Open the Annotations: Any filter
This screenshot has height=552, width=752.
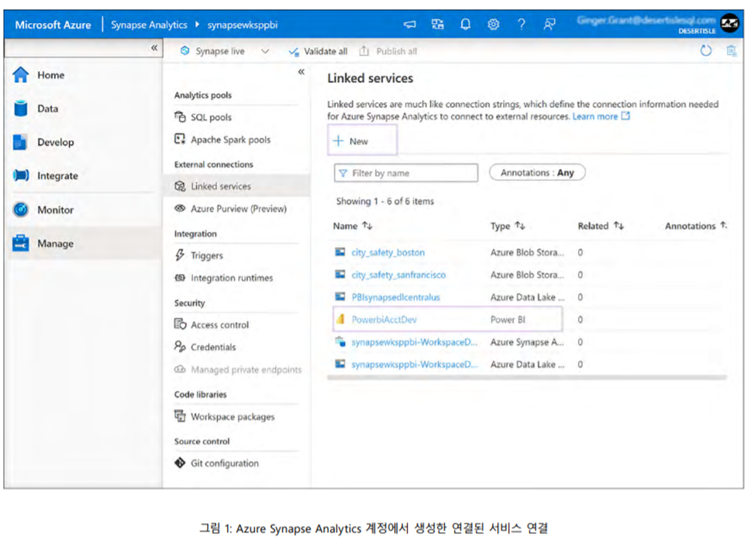[x=537, y=173]
